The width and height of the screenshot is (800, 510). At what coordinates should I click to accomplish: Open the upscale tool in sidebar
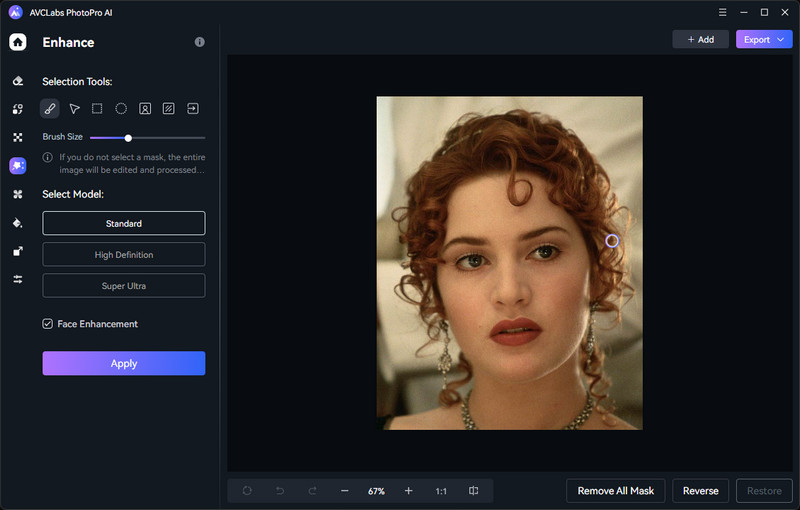pos(18,251)
